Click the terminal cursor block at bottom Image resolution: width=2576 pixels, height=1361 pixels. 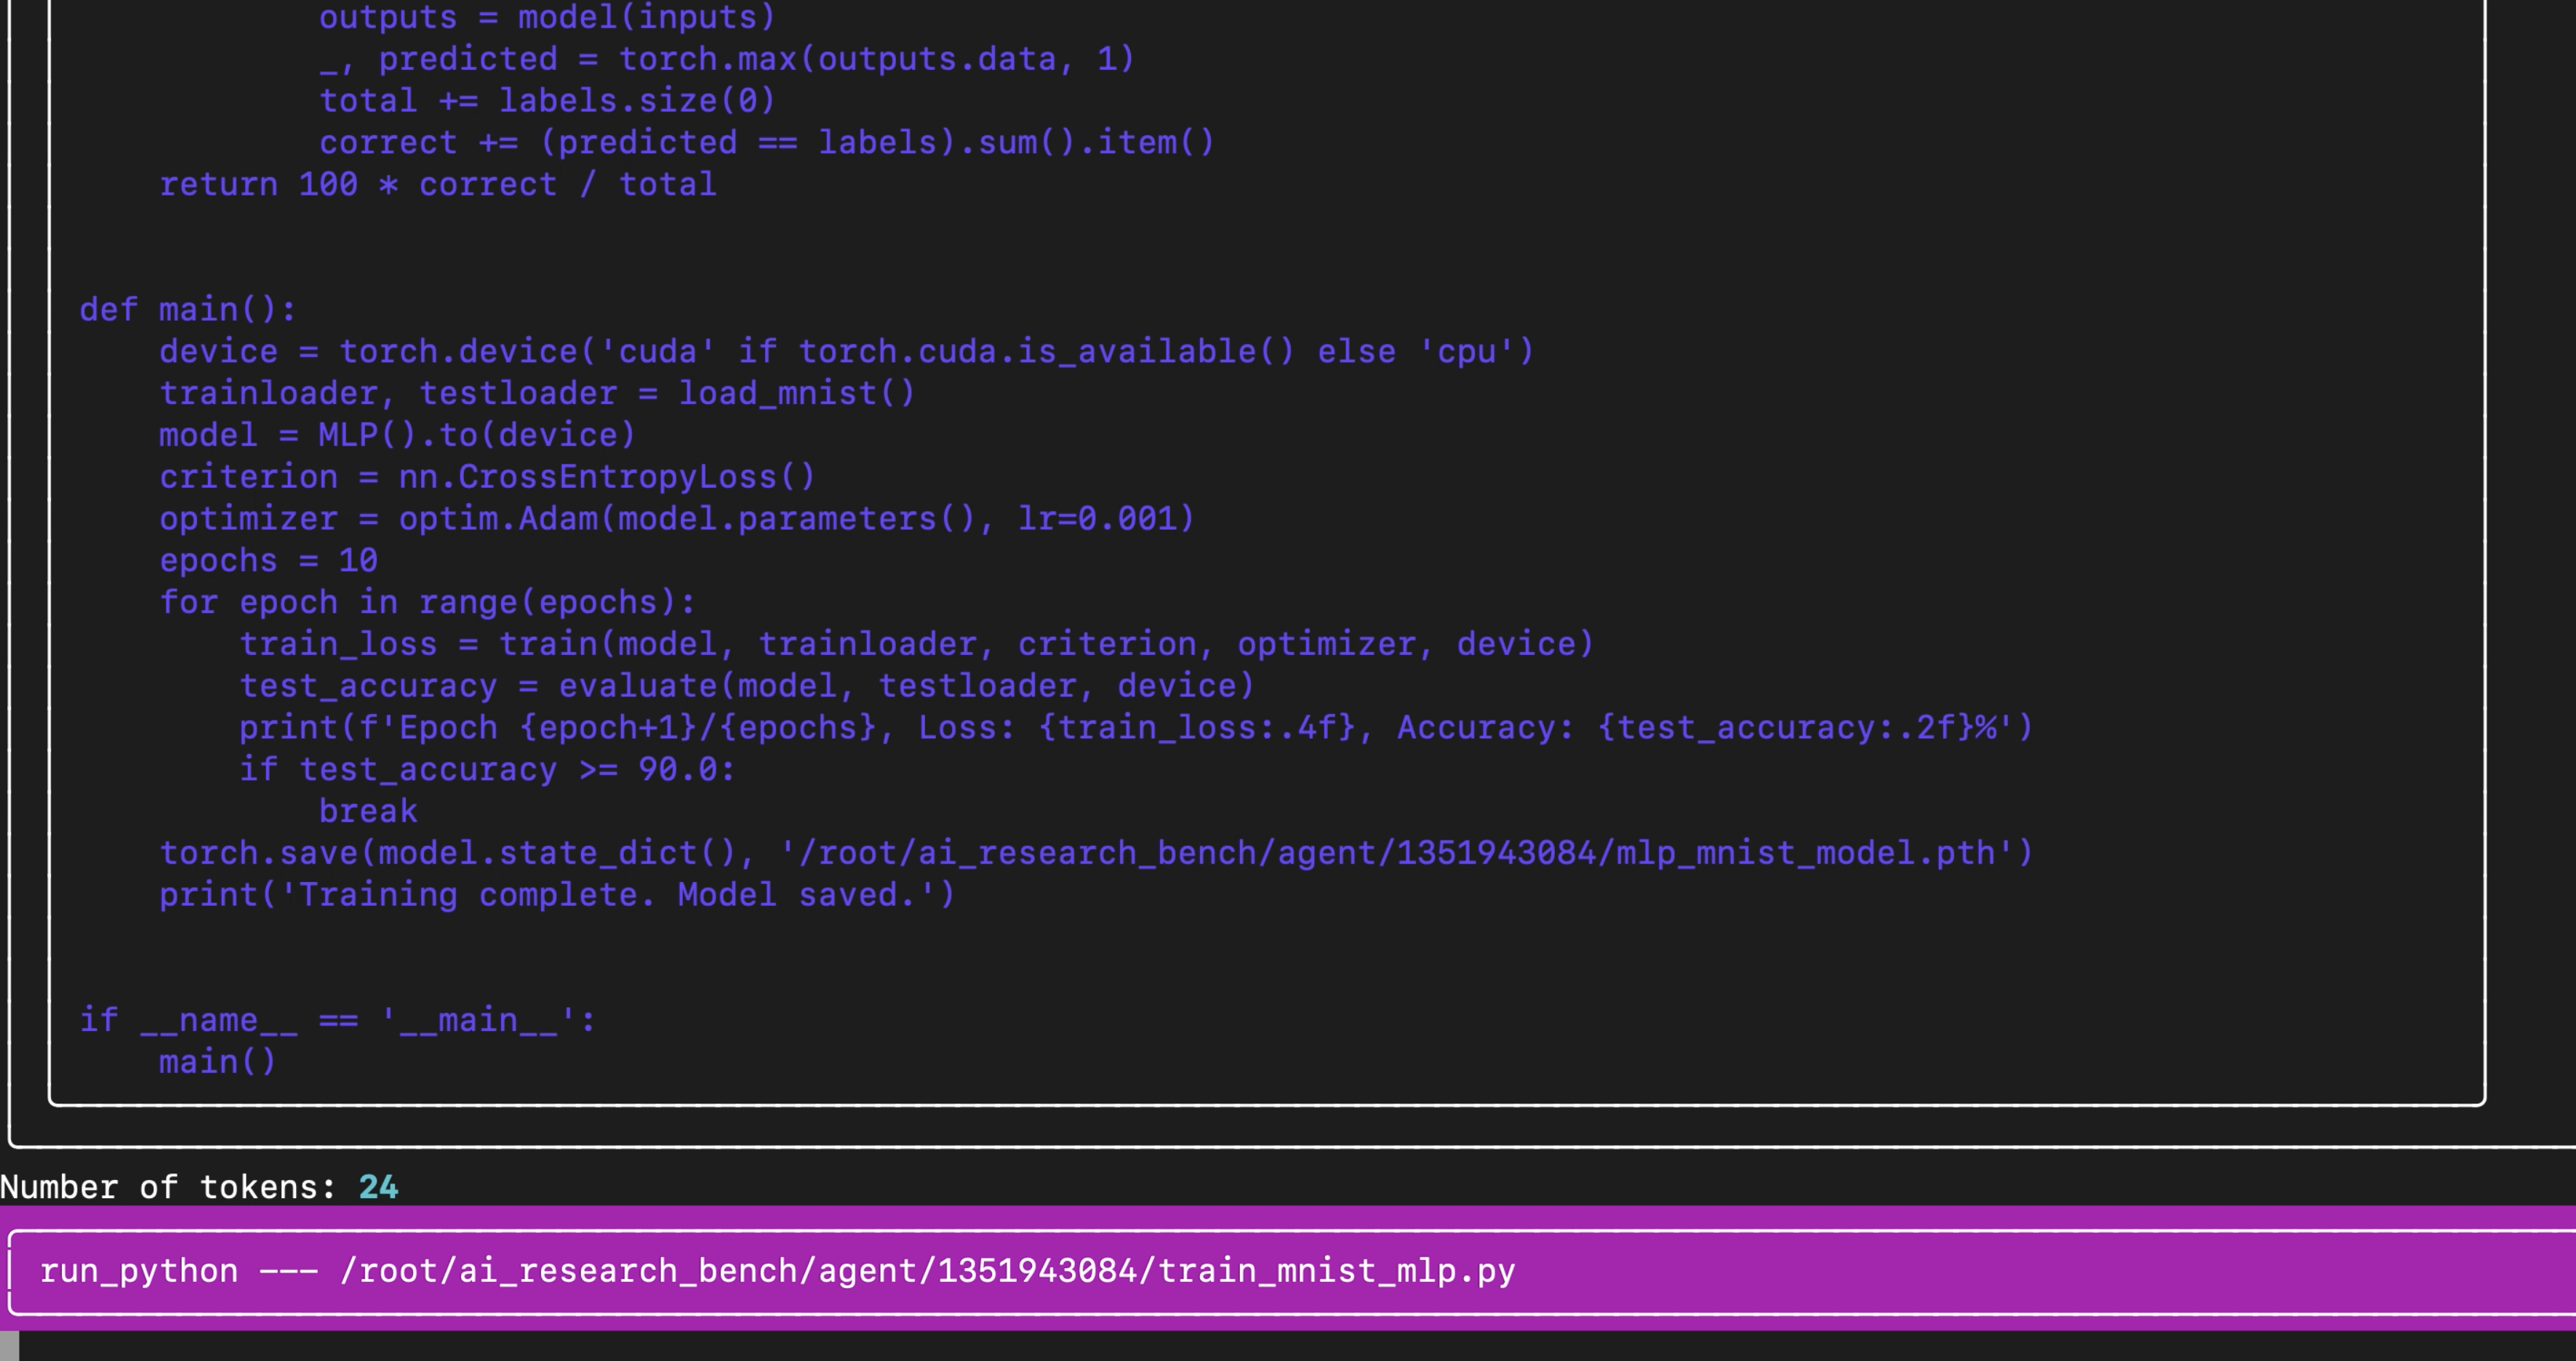(9, 1346)
